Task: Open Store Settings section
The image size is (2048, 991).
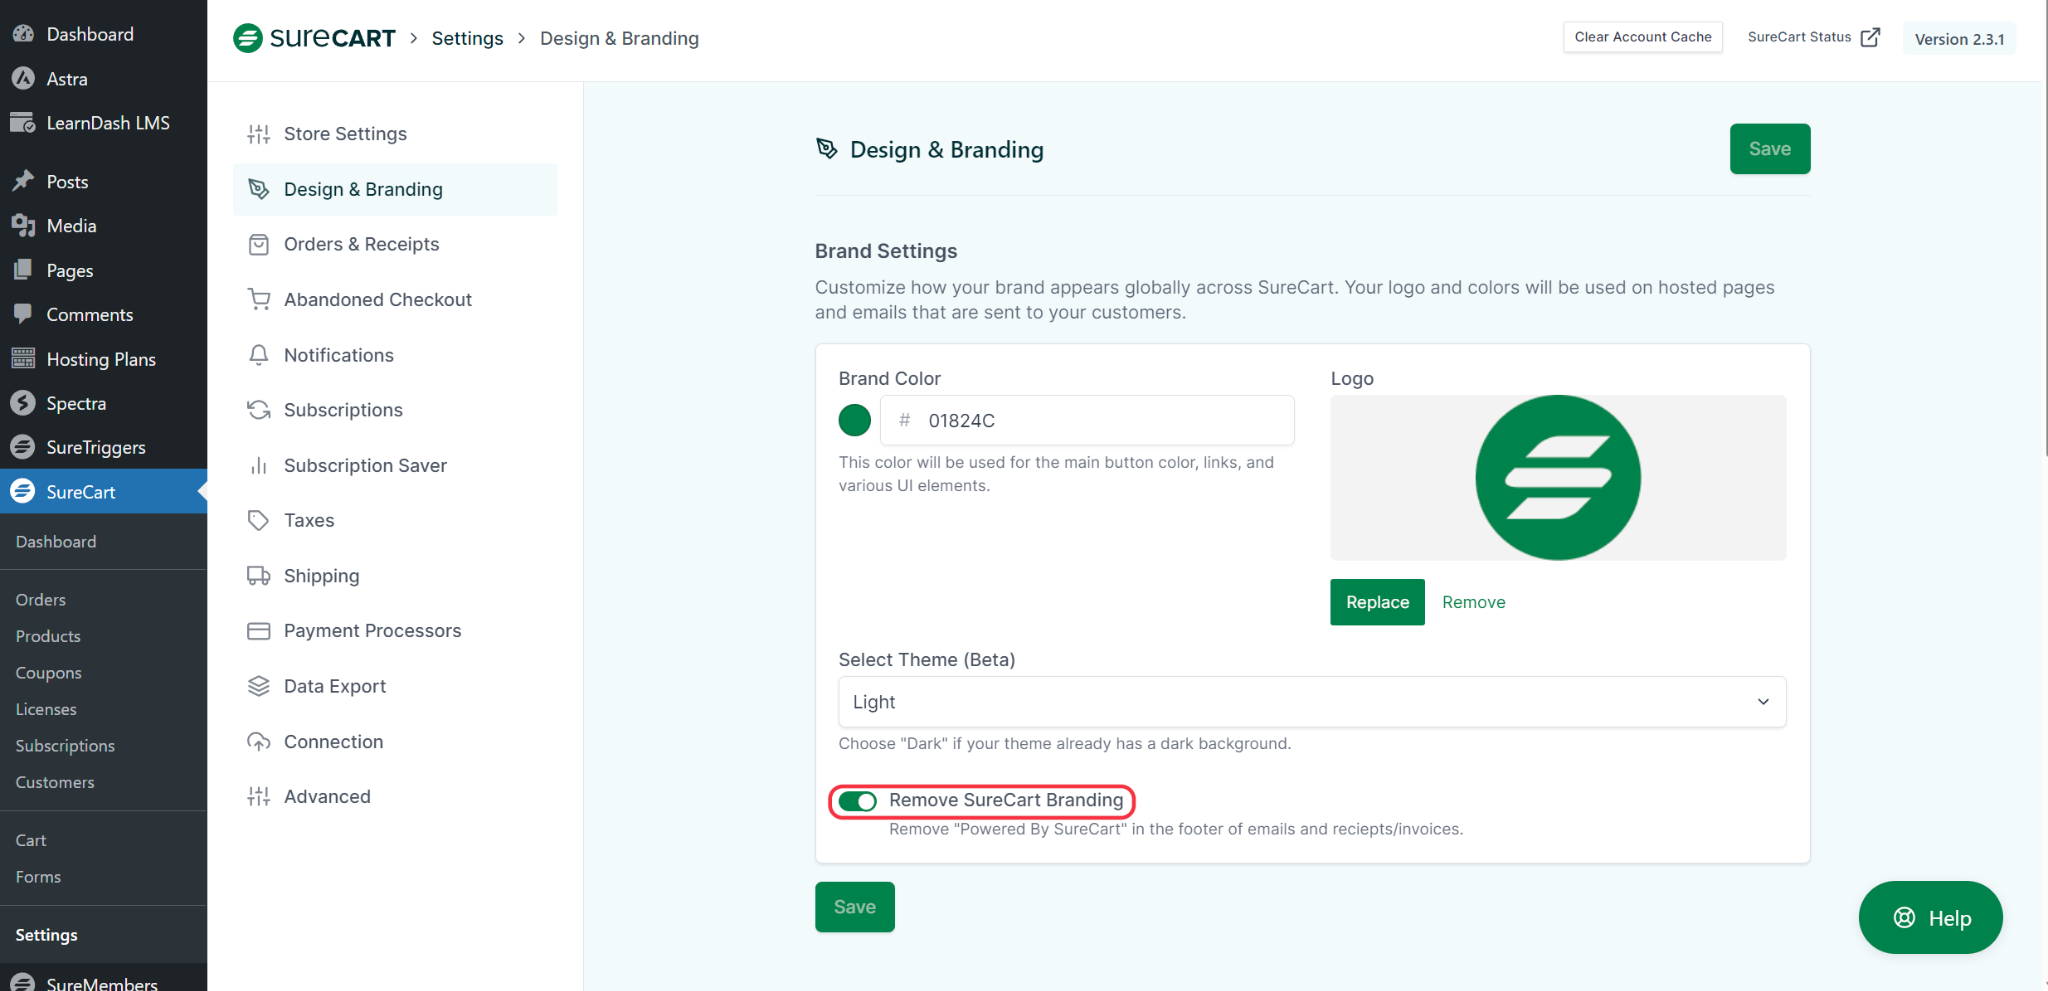Action: [395, 134]
